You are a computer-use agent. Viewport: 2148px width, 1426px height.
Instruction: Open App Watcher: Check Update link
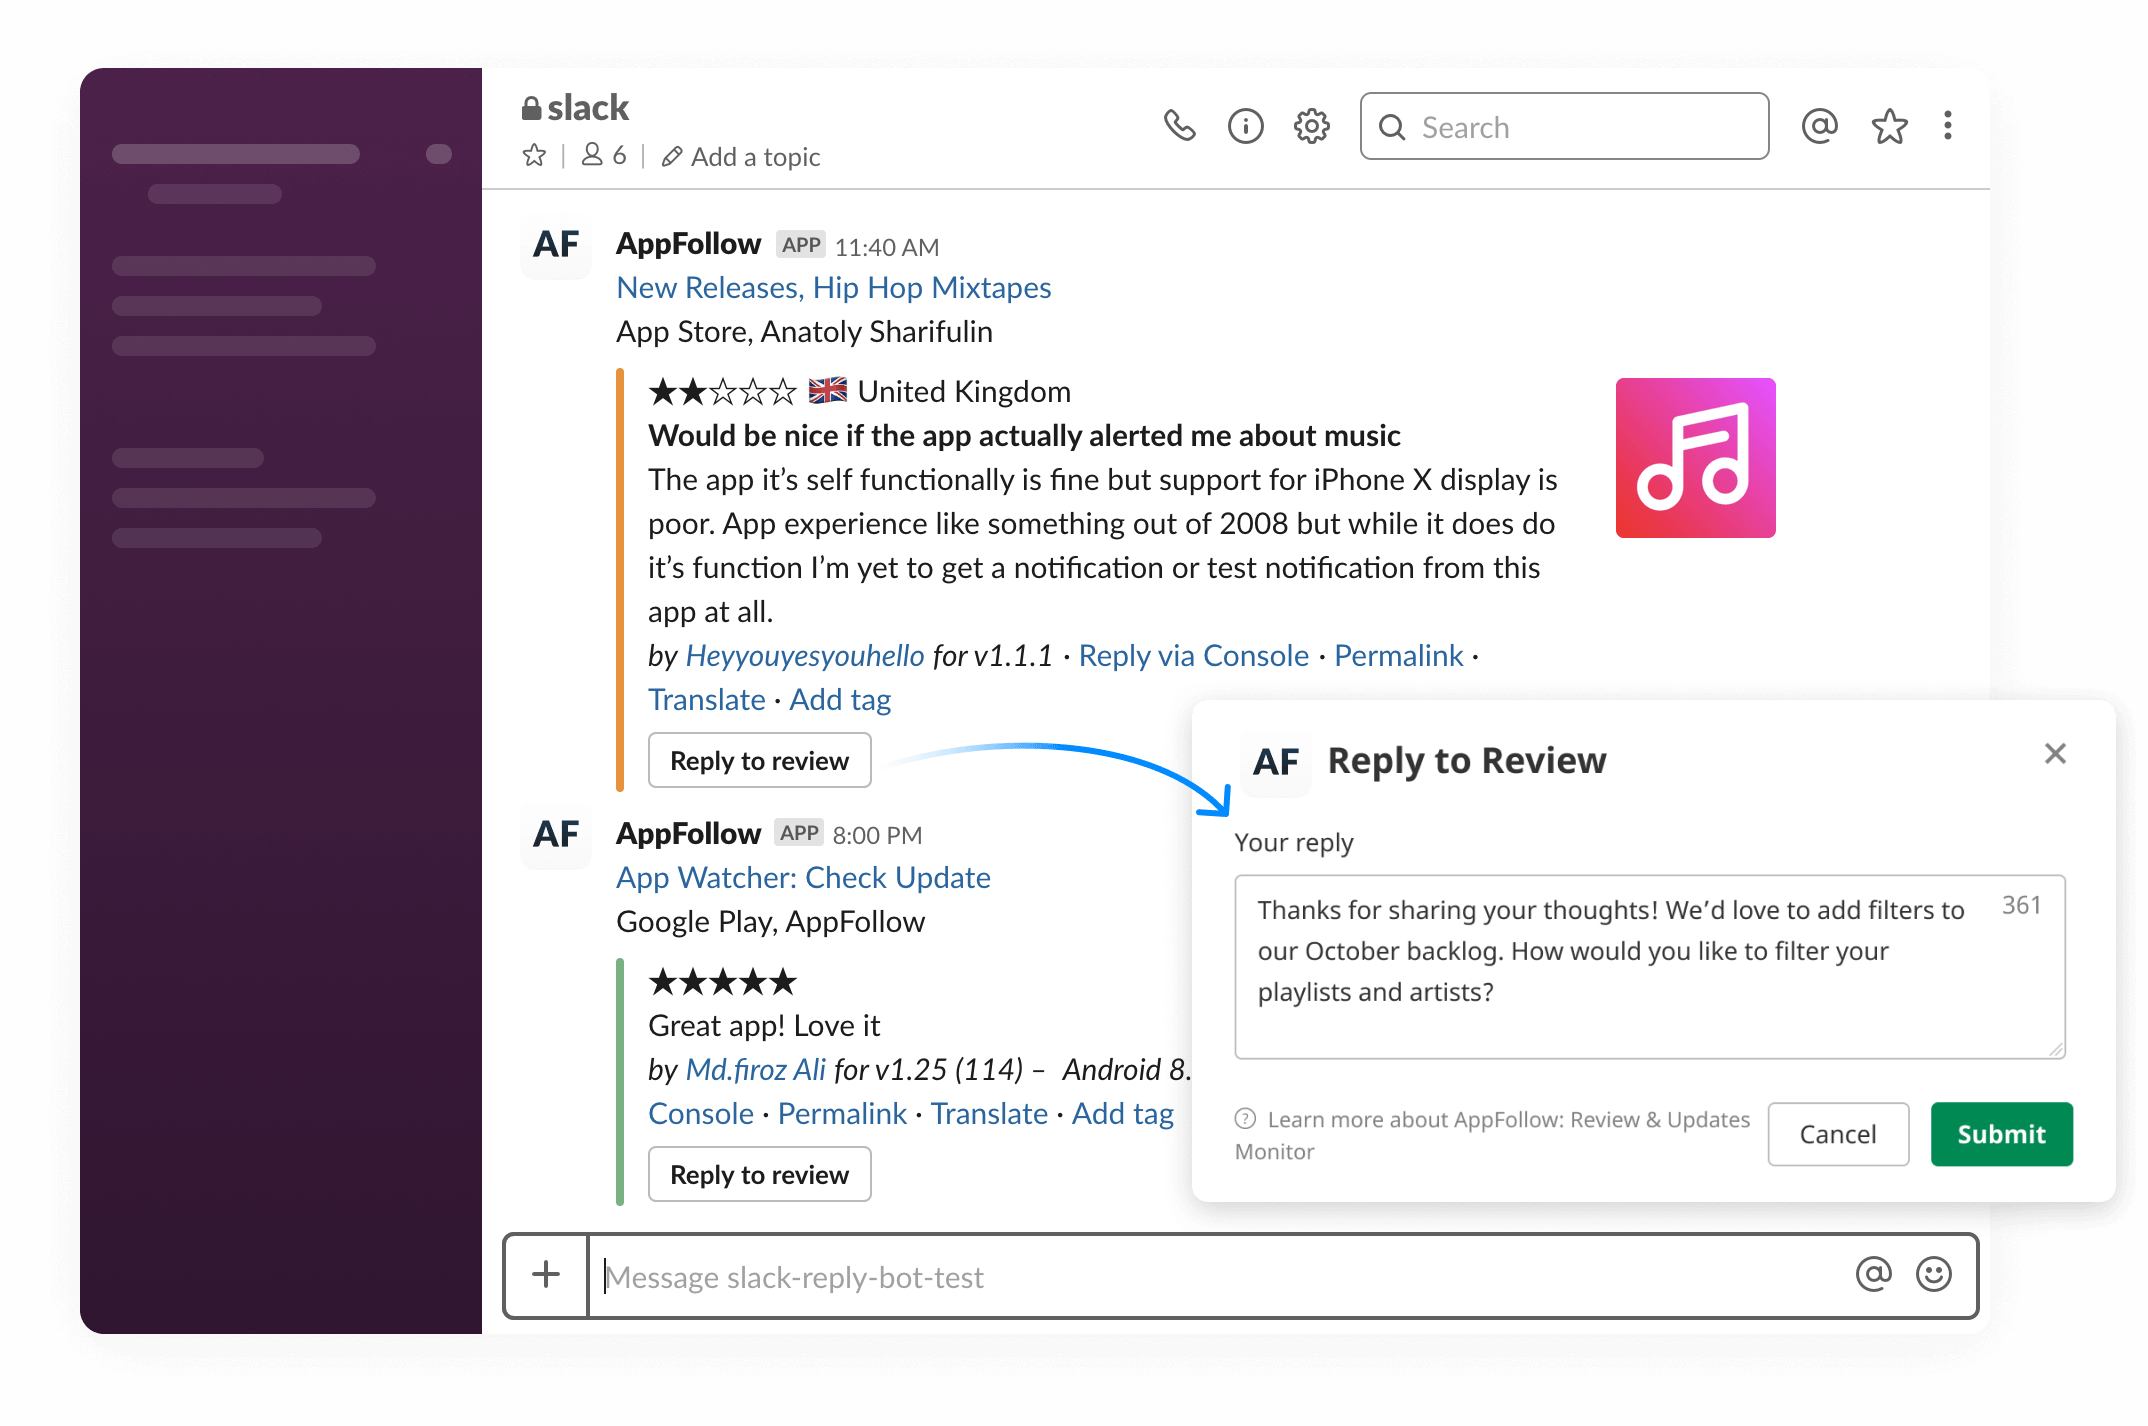pyautogui.click(x=803, y=878)
